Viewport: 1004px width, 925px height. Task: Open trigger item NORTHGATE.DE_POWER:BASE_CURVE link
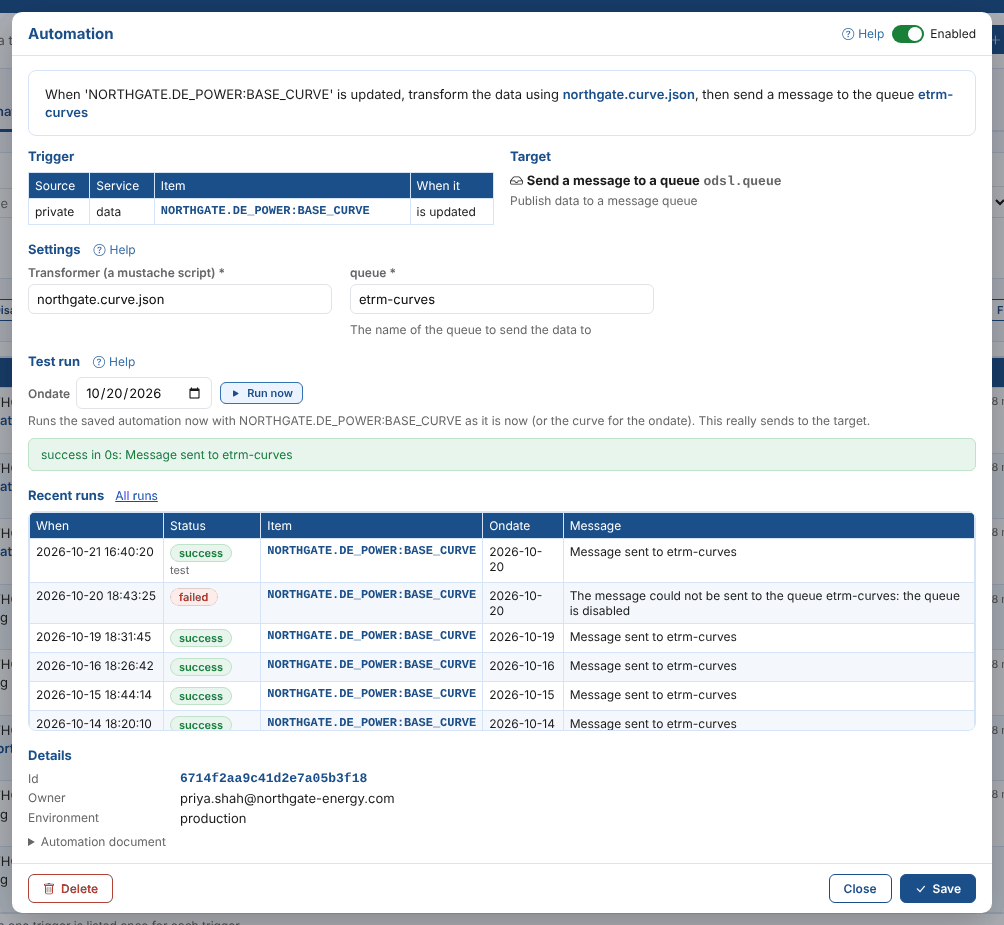[264, 211]
